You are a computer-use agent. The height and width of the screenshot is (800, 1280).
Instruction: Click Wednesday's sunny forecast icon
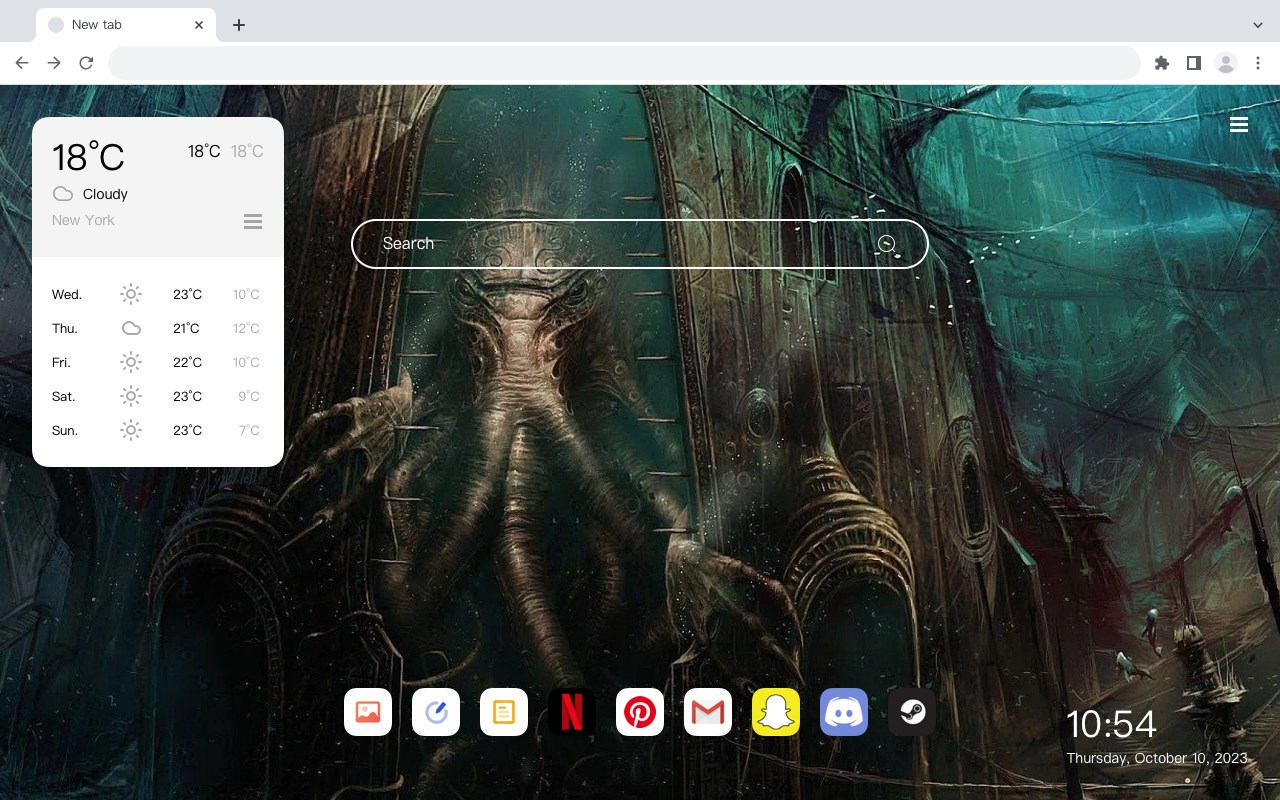point(131,294)
